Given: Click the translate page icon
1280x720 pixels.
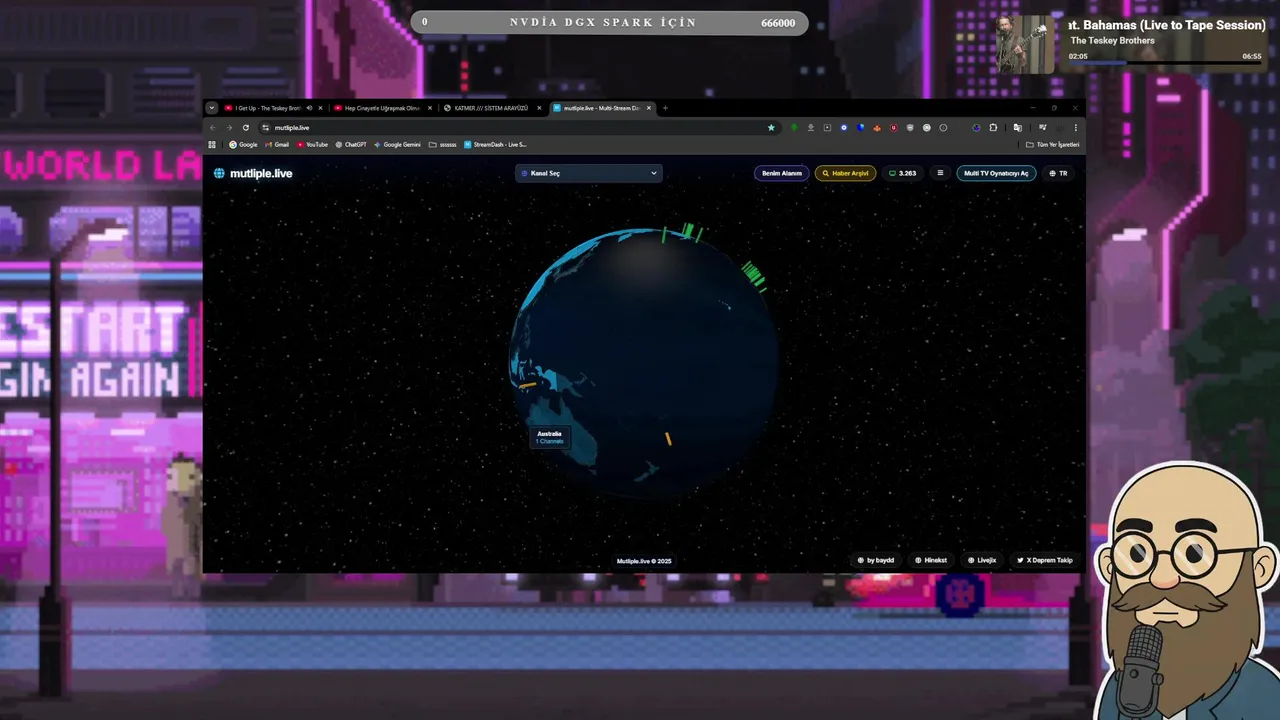Looking at the screenshot, I should [x=1018, y=128].
